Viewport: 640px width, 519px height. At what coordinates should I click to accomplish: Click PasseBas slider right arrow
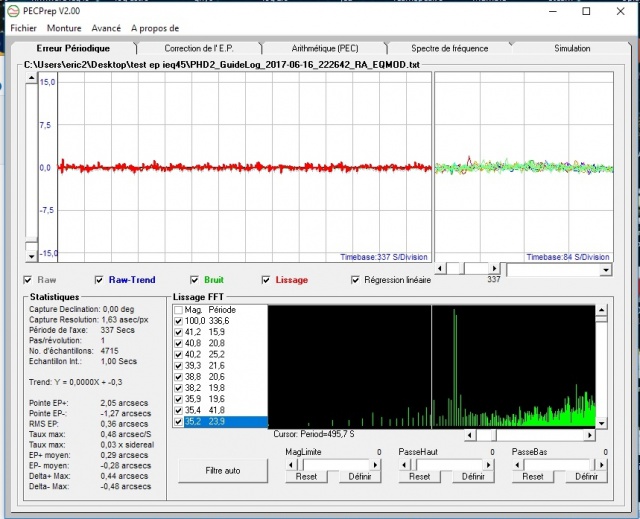coord(602,464)
